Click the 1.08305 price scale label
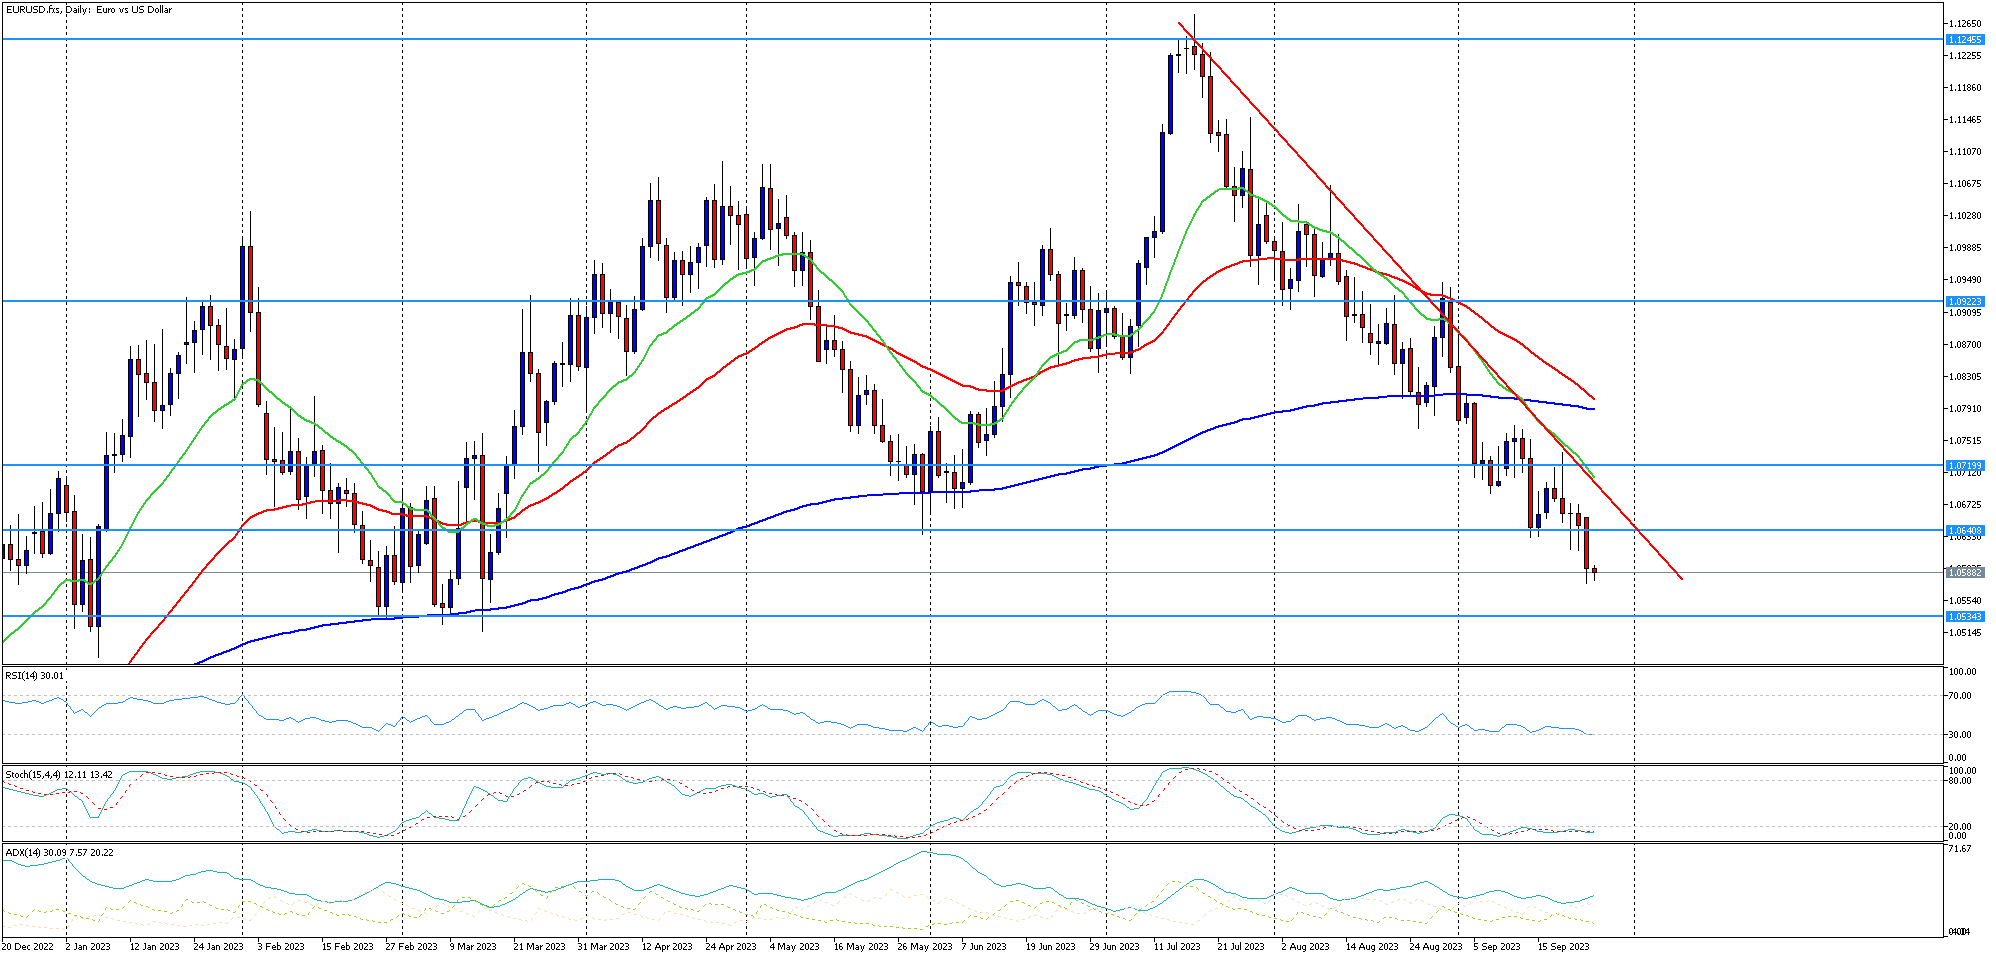 click(1965, 377)
